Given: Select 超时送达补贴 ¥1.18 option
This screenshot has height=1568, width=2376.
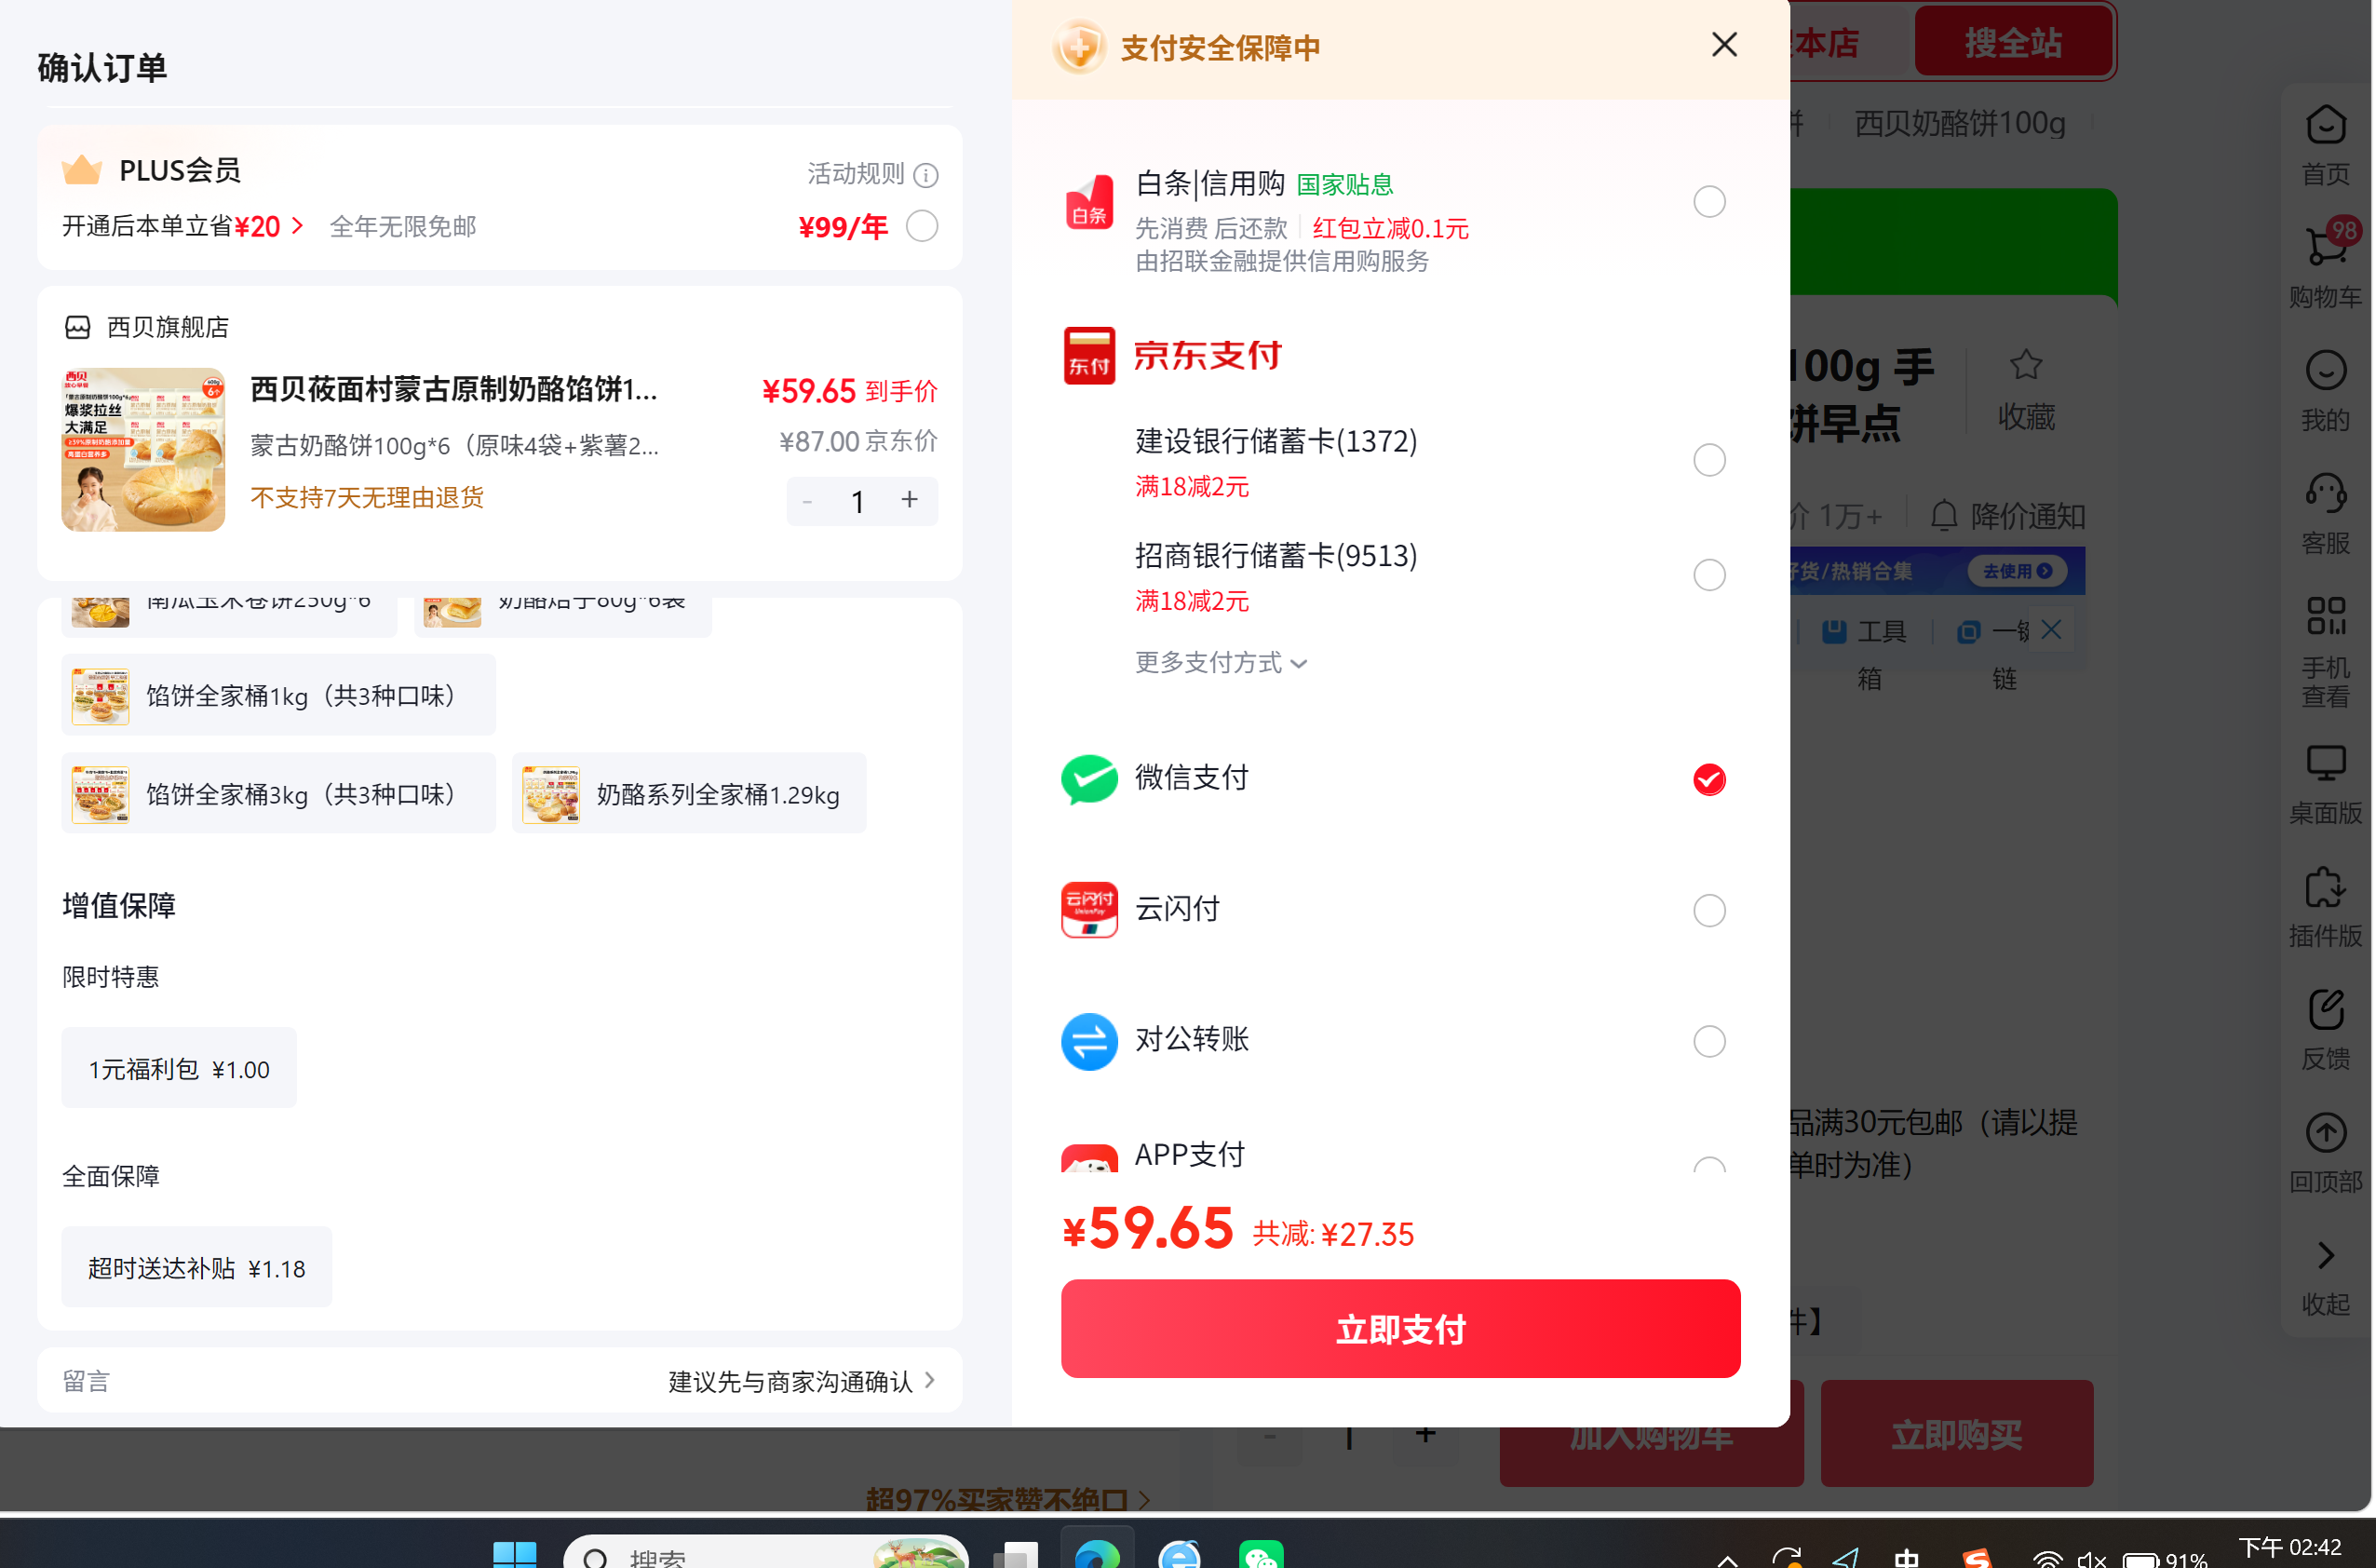Looking at the screenshot, I should click(x=197, y=1268).
